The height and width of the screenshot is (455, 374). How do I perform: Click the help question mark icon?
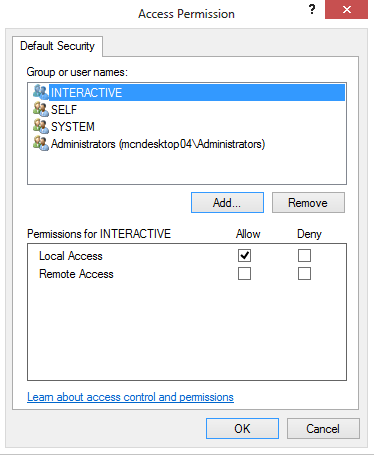point(312,9)
